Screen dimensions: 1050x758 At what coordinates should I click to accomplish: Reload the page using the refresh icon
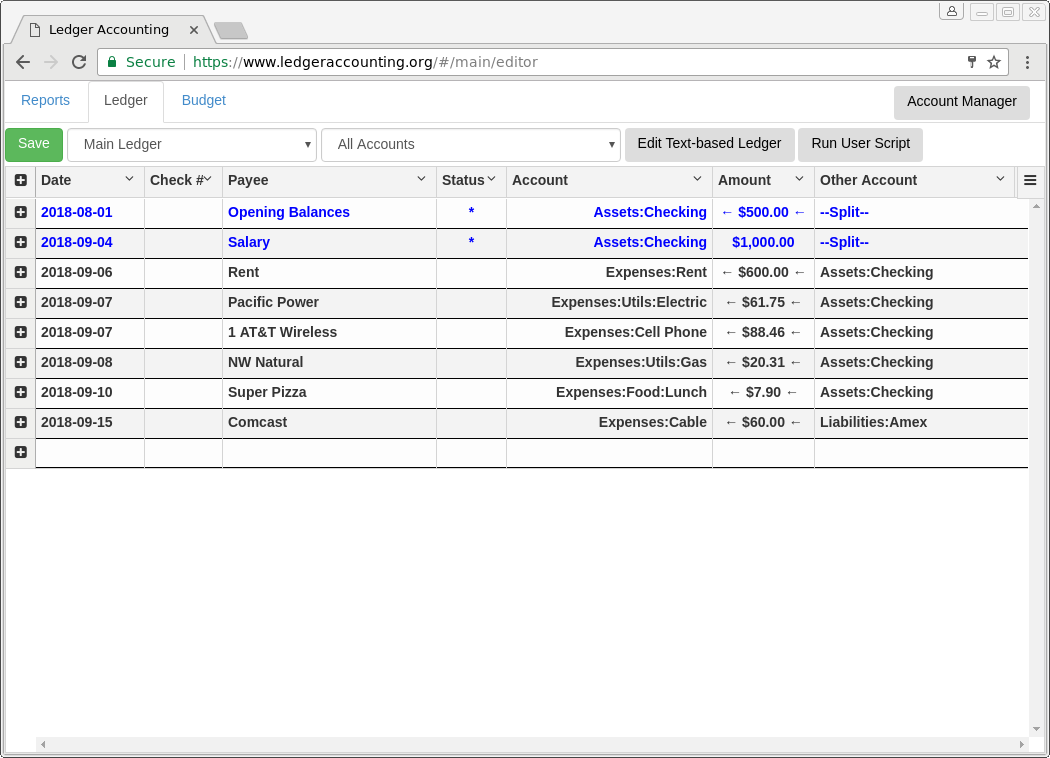(79, 62)
